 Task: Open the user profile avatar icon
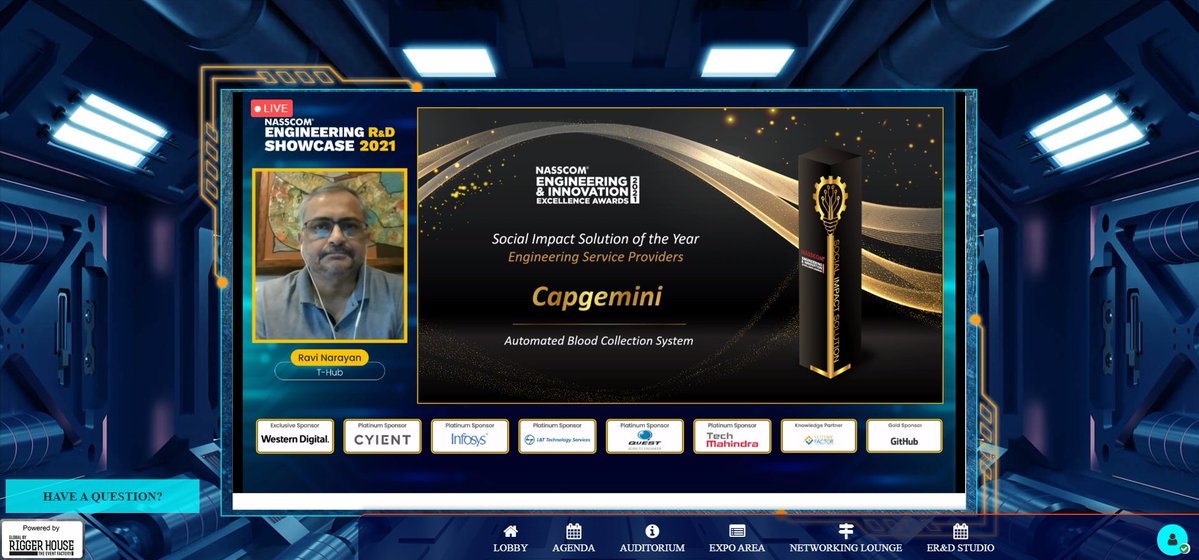(1172, 539)
